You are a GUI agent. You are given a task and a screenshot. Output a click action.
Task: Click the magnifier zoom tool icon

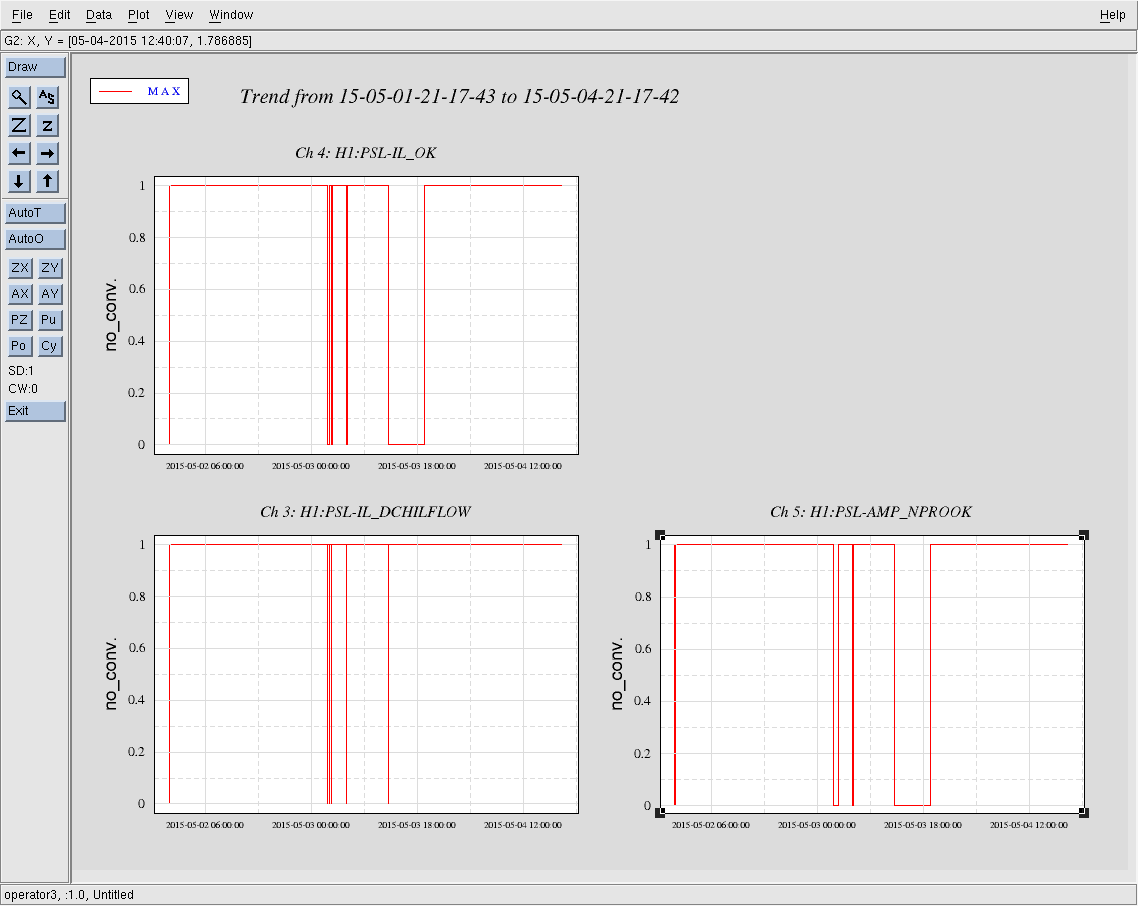click(19, 97)
